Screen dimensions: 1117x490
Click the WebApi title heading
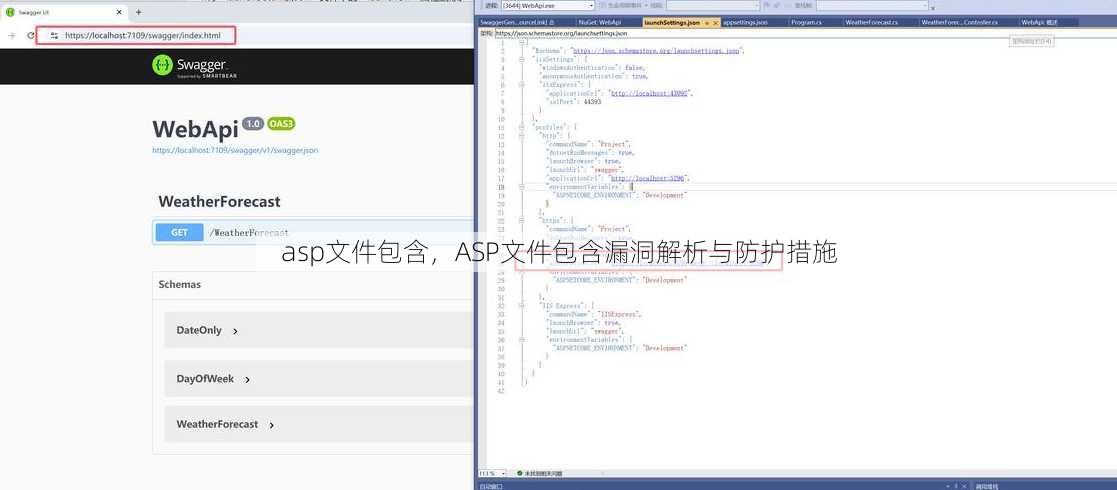tap(195, 129)
